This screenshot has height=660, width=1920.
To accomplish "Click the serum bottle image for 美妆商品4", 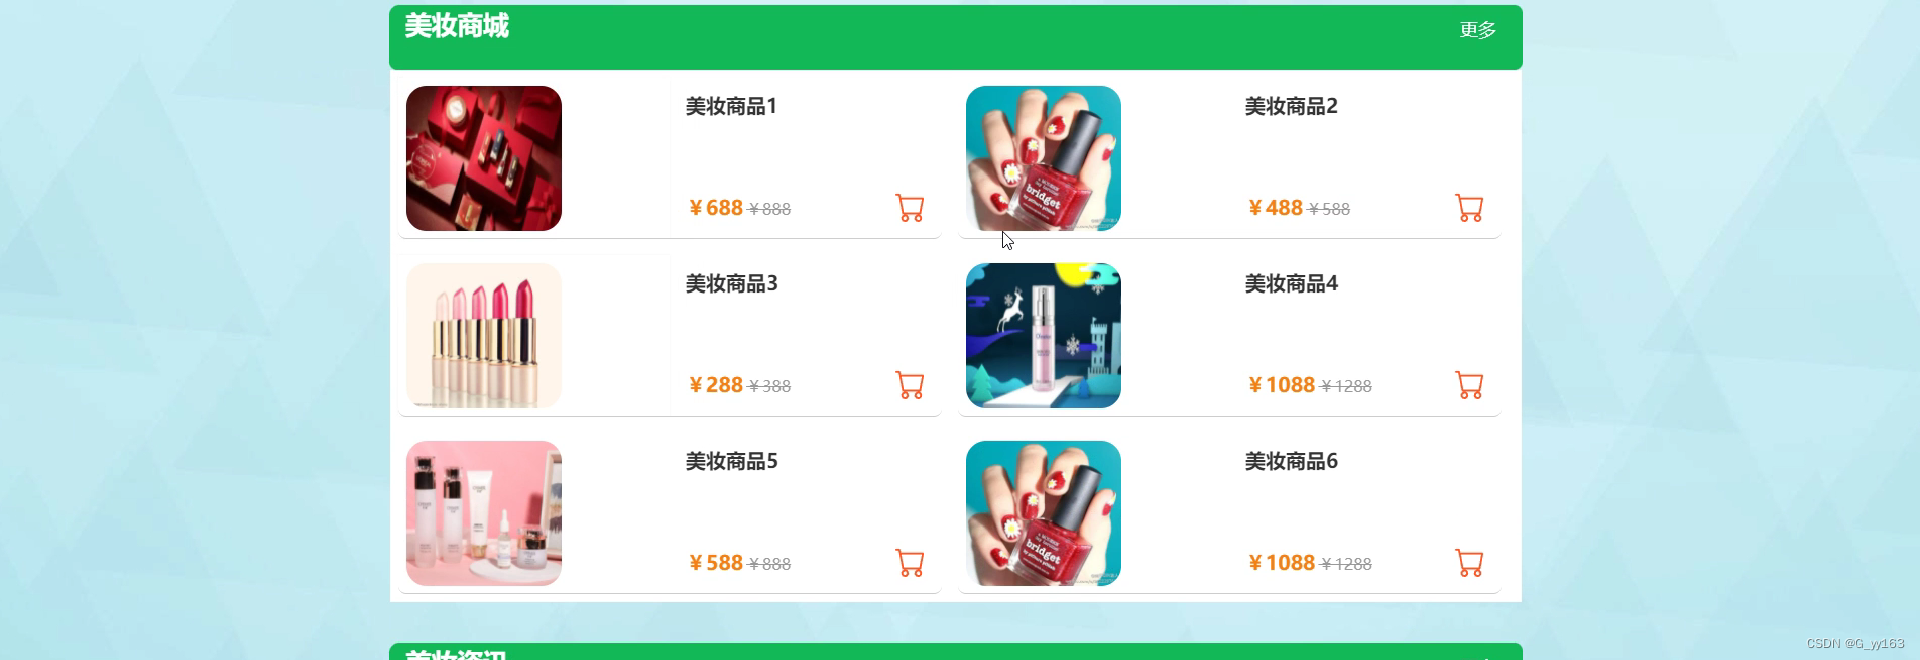I will [1043, 335].
